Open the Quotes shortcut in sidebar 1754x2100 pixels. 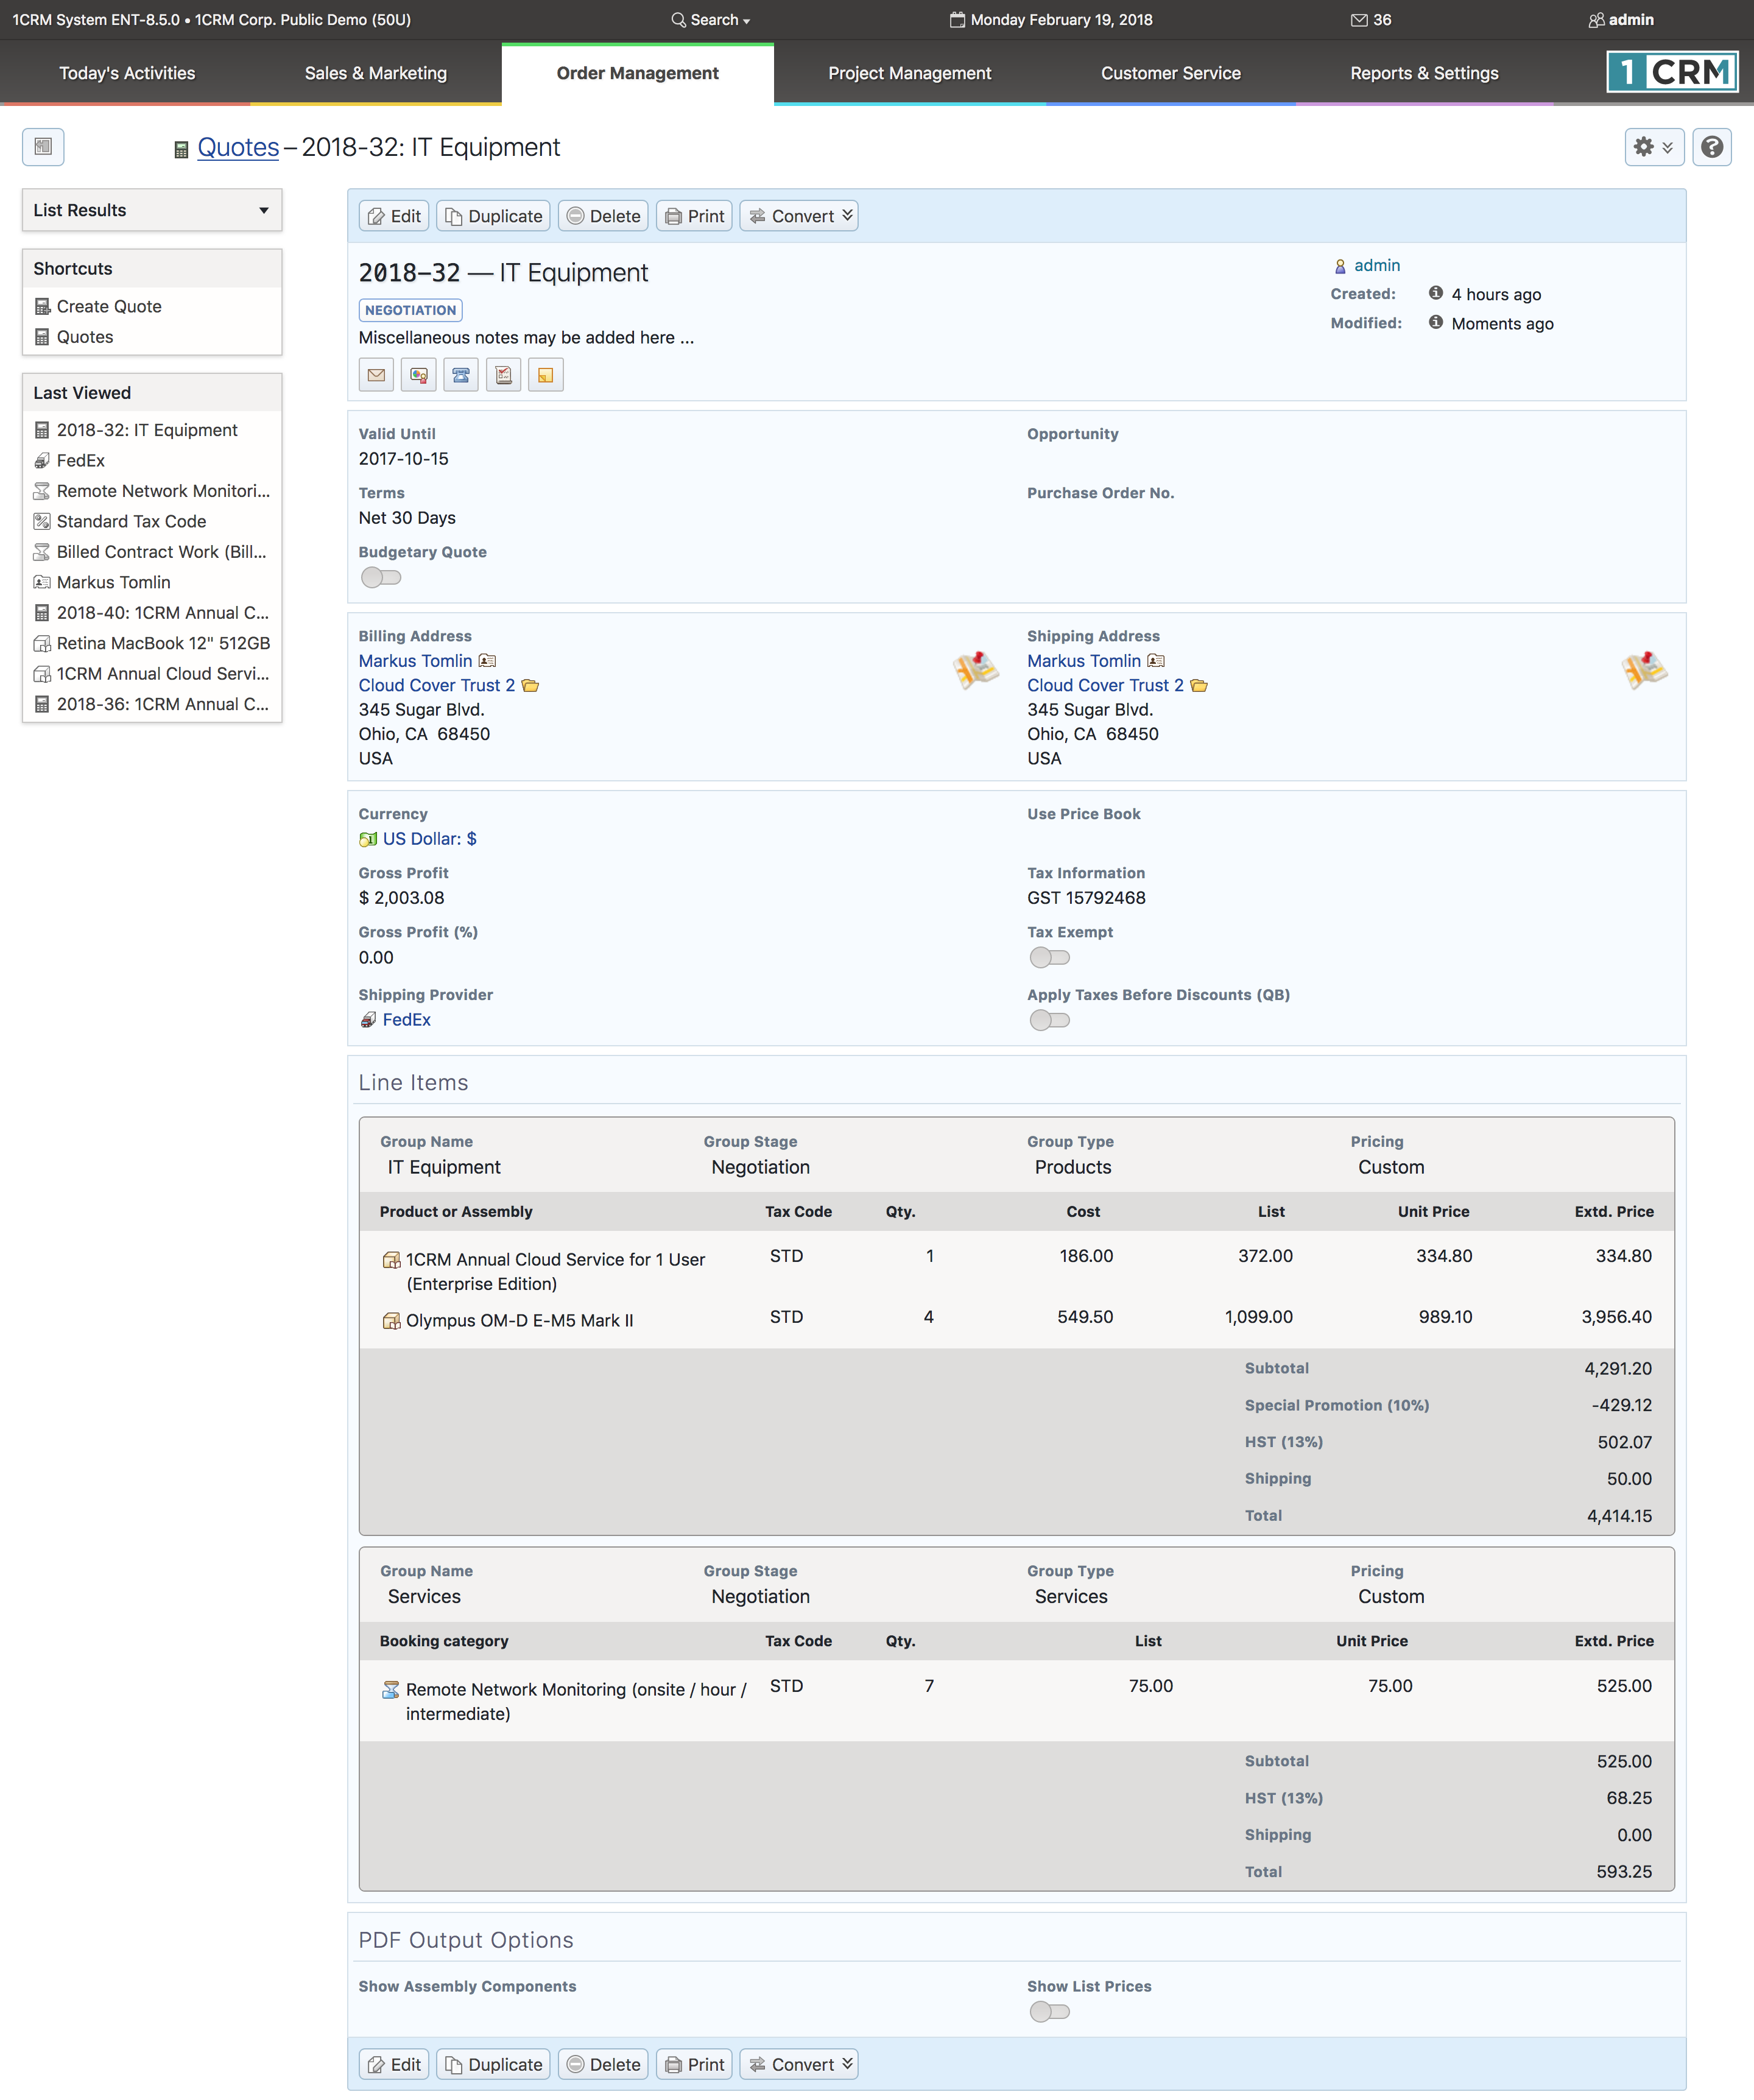[x=85, y=337]
